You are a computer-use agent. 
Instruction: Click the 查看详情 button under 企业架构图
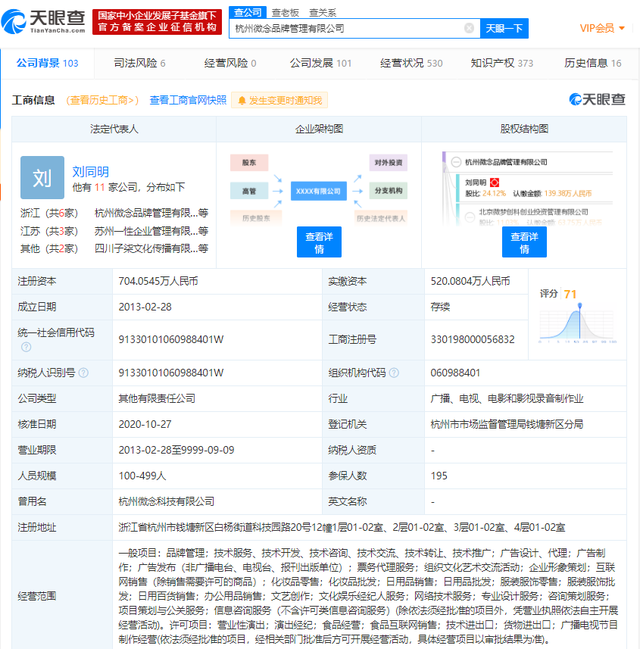319,242
